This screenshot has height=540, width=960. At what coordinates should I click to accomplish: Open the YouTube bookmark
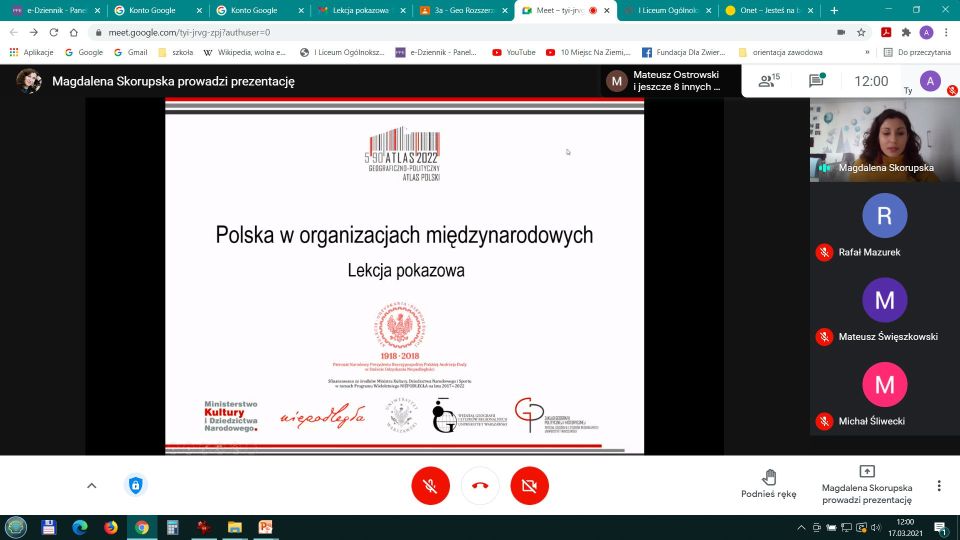513,52
